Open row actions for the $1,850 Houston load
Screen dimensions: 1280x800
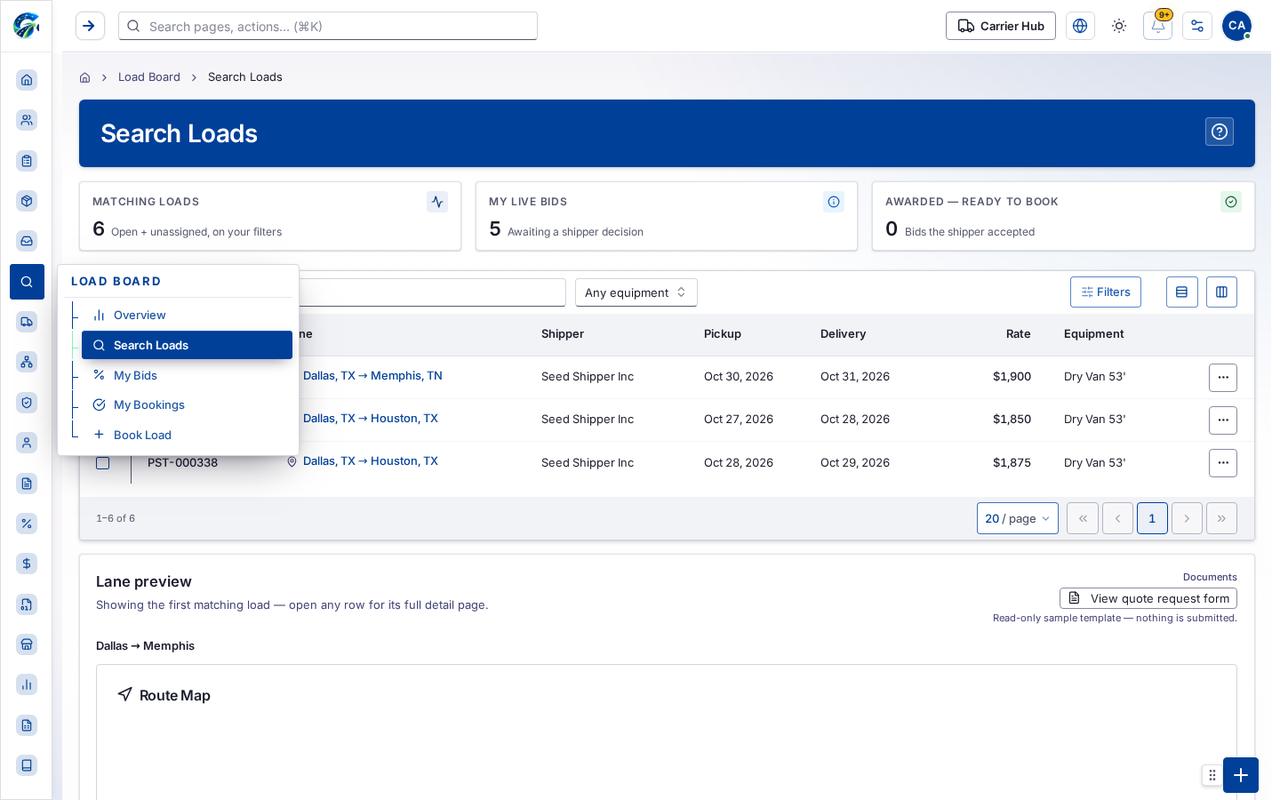(x=1223, y=420)
